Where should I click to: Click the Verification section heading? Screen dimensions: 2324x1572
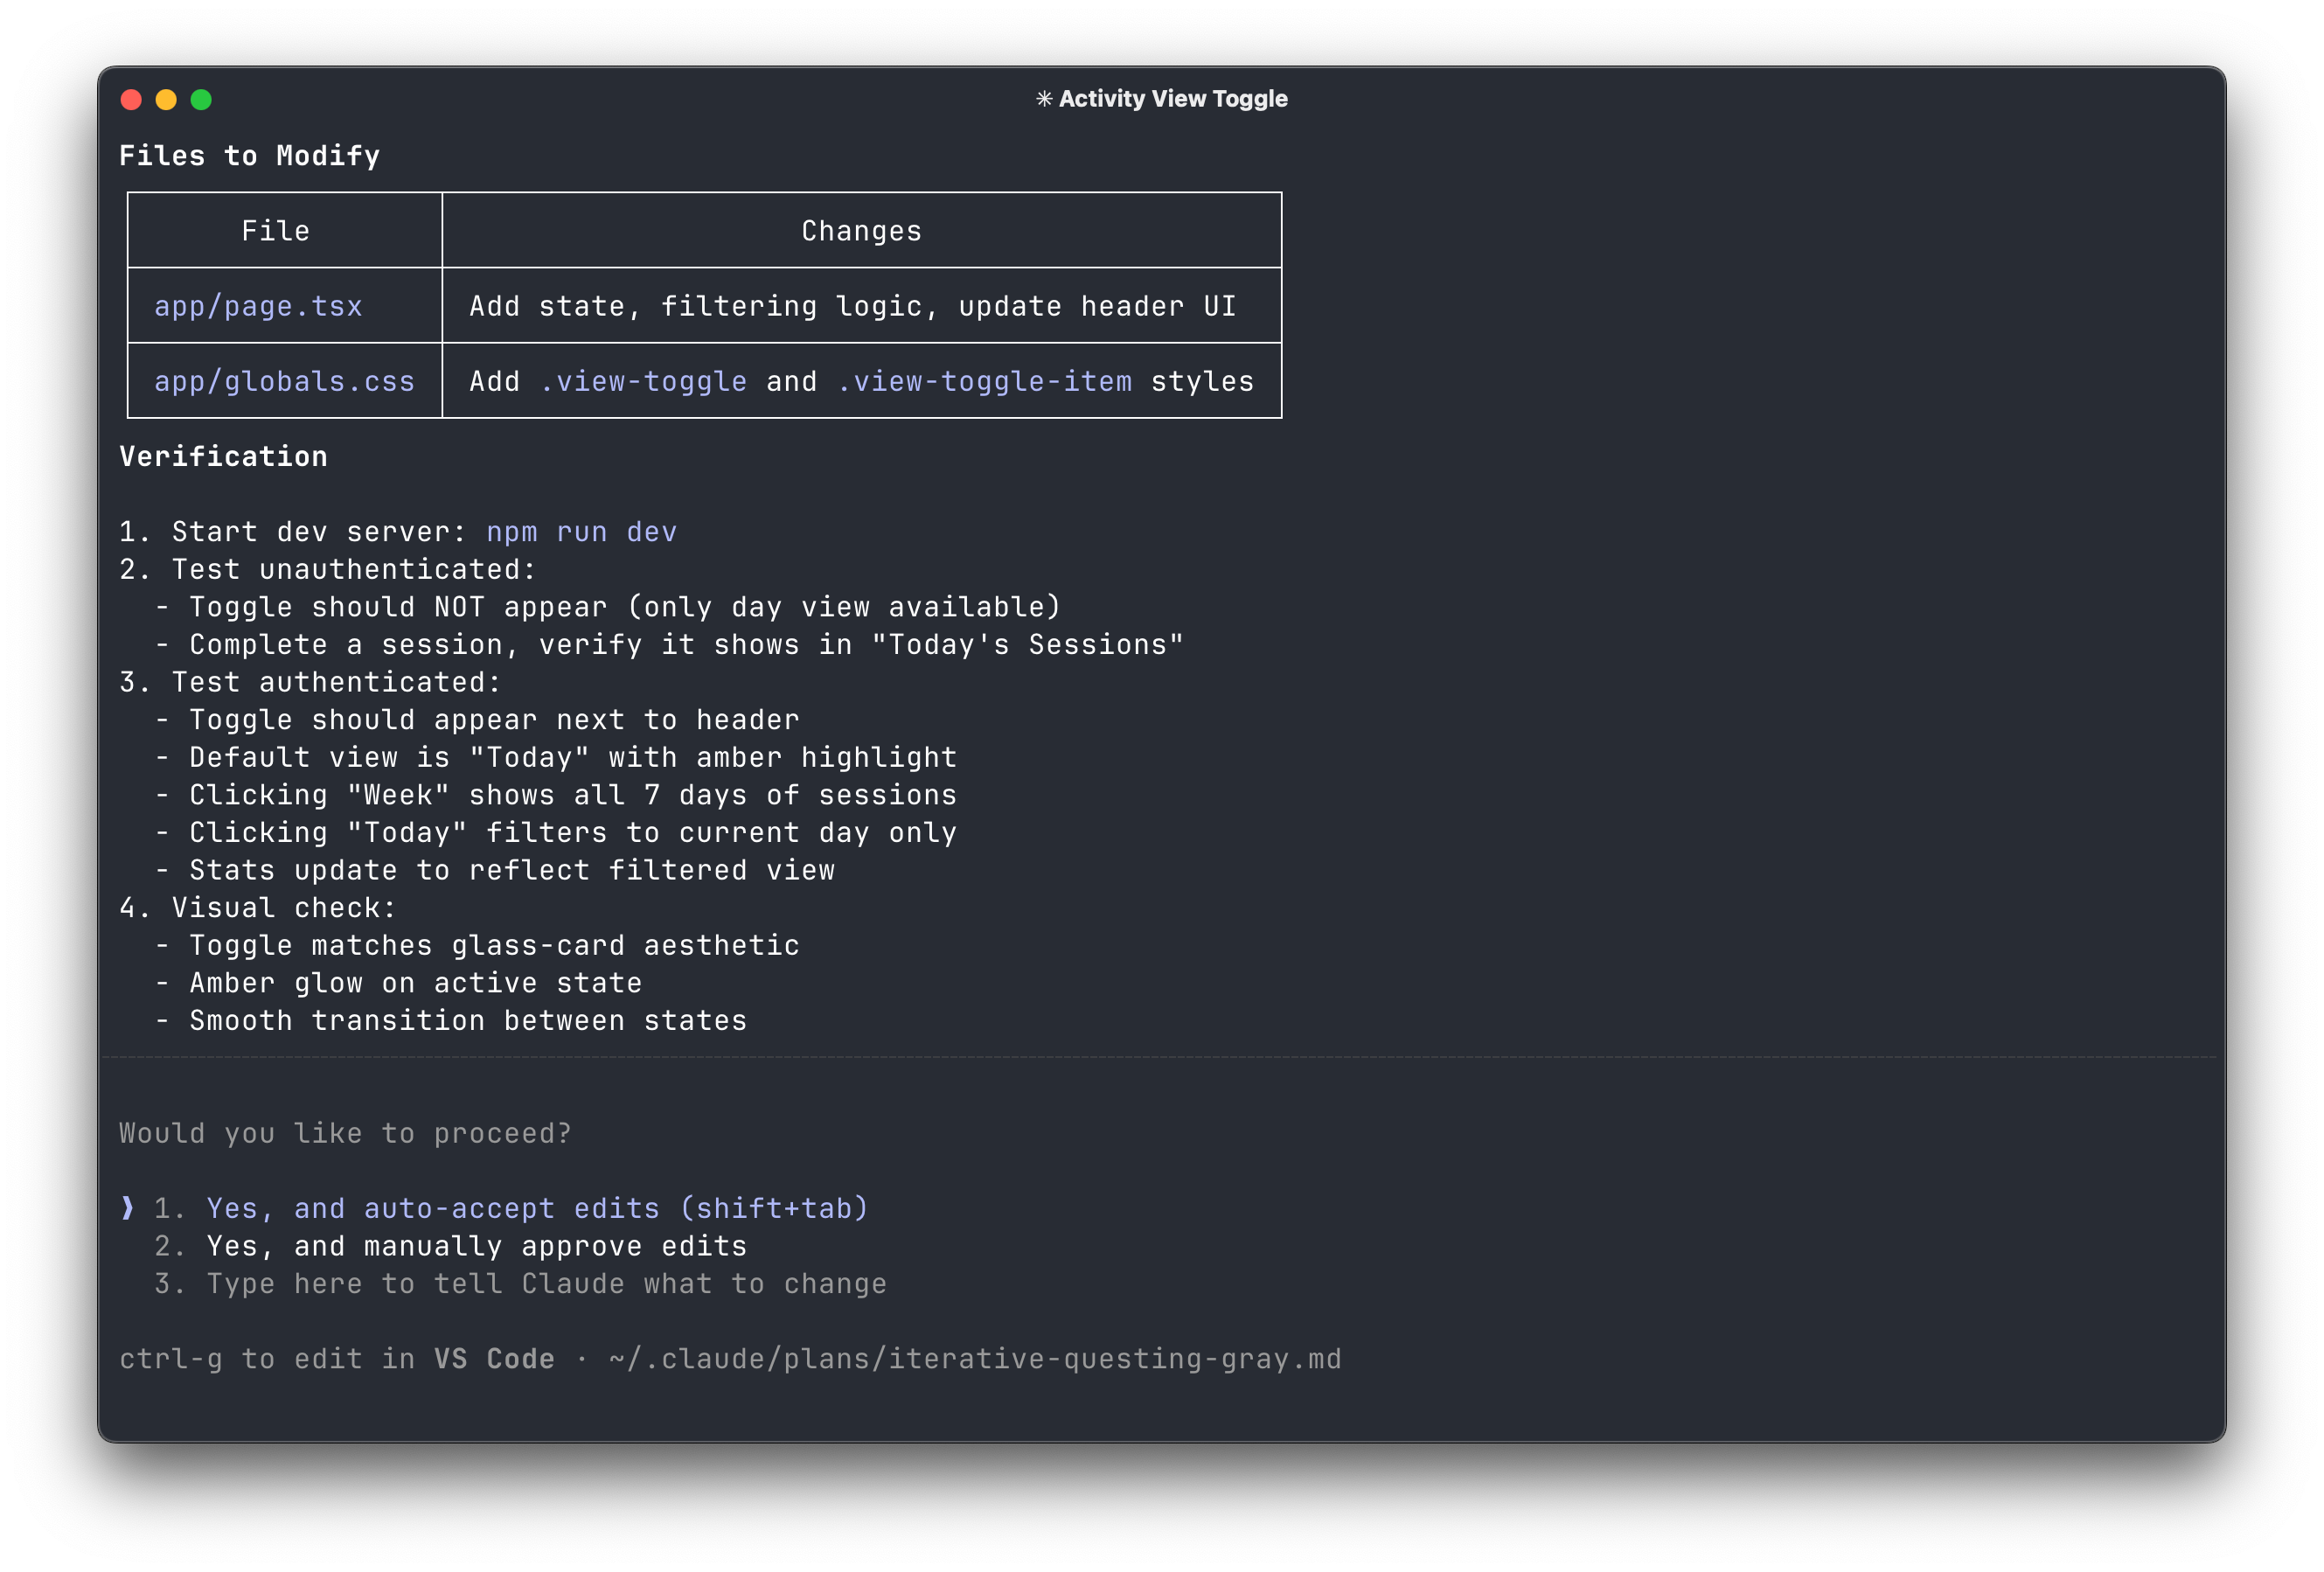click(223, 457)
